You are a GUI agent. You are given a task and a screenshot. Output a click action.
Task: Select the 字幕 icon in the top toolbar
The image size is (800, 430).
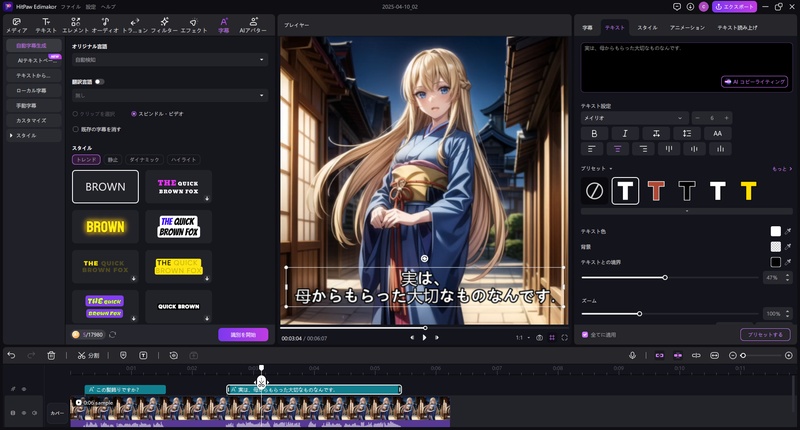coord(223,25)
